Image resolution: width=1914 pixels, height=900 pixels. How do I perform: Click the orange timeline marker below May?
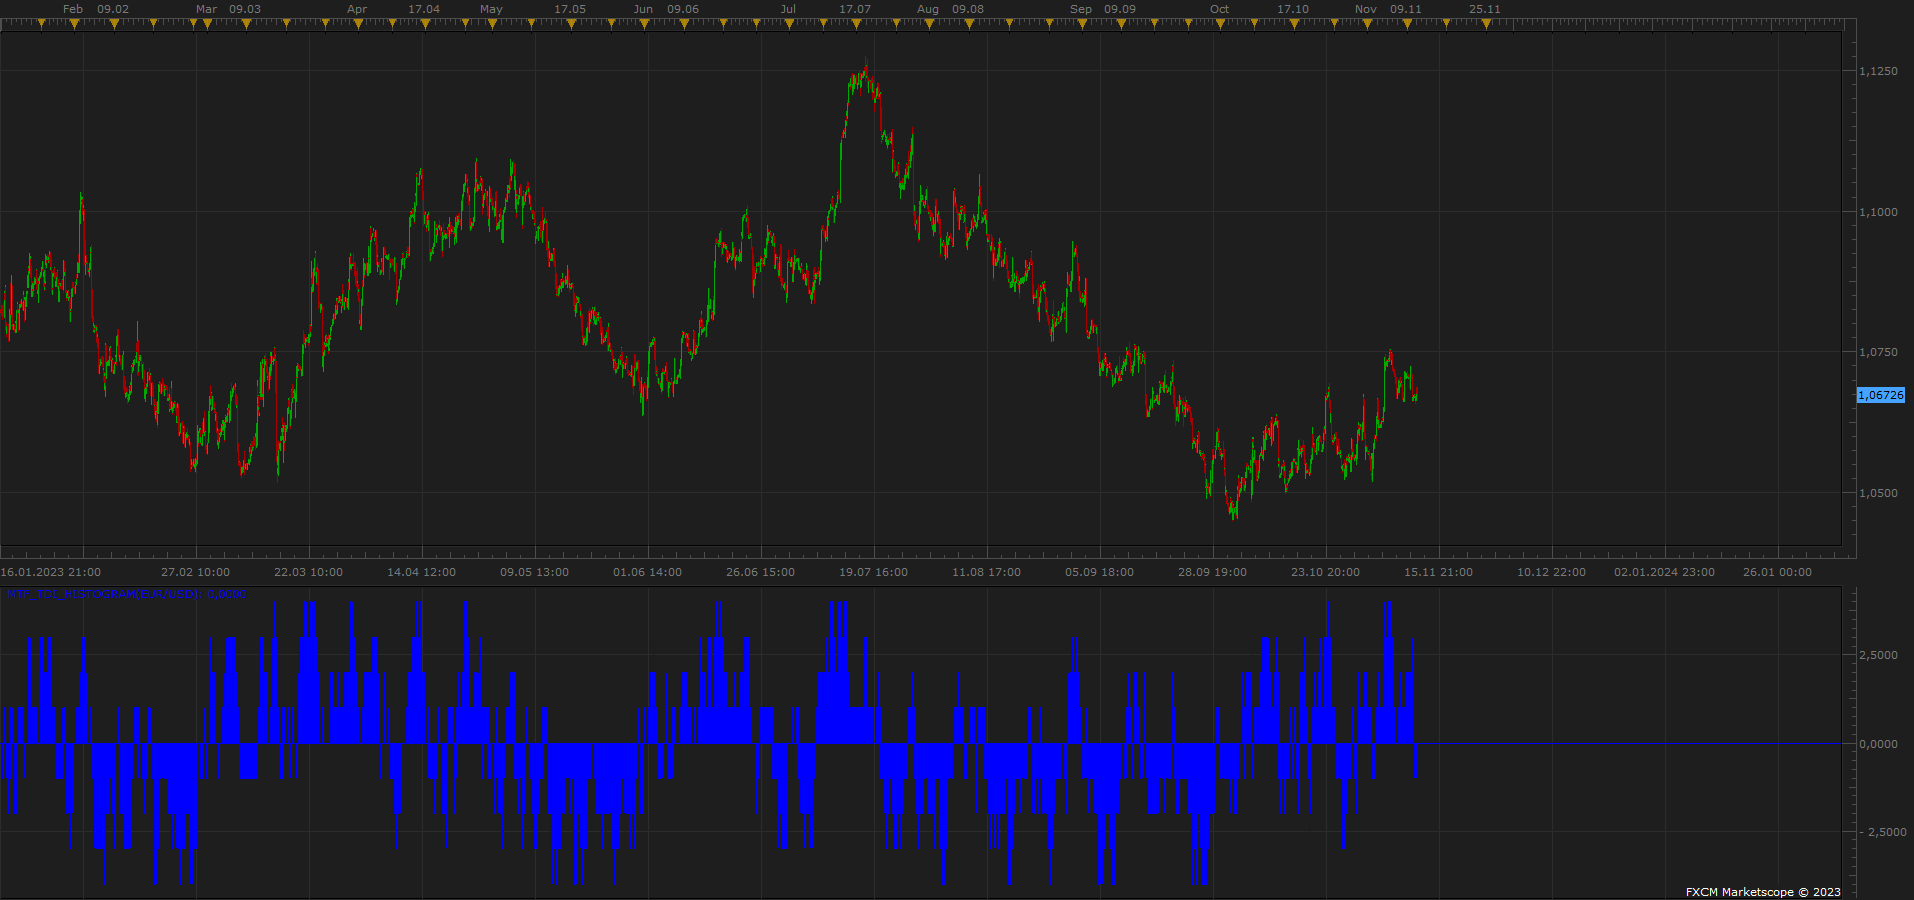(491, 24)
